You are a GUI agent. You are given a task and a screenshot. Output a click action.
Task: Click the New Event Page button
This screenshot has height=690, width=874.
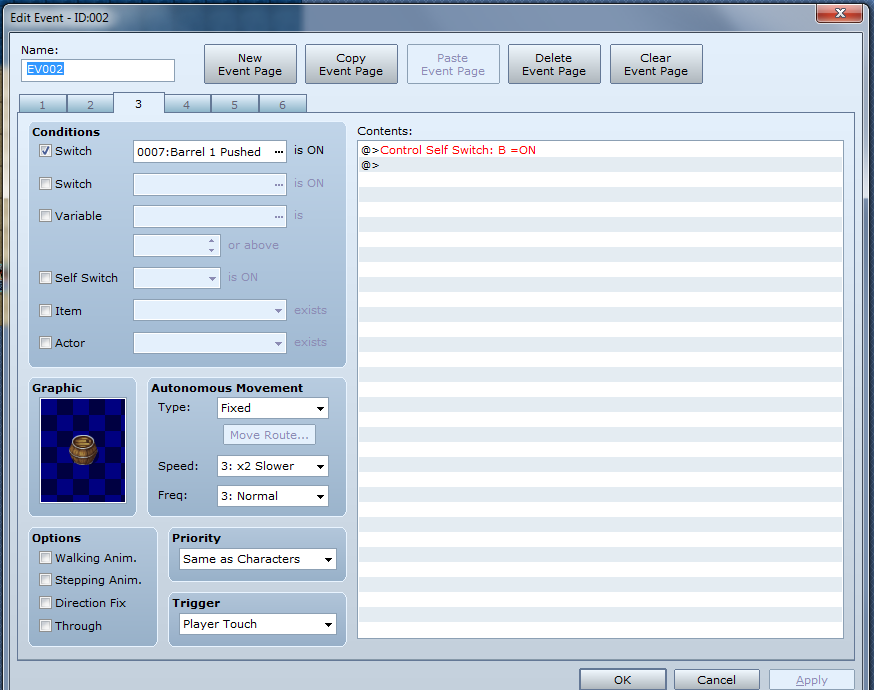[x=250, y=65]
